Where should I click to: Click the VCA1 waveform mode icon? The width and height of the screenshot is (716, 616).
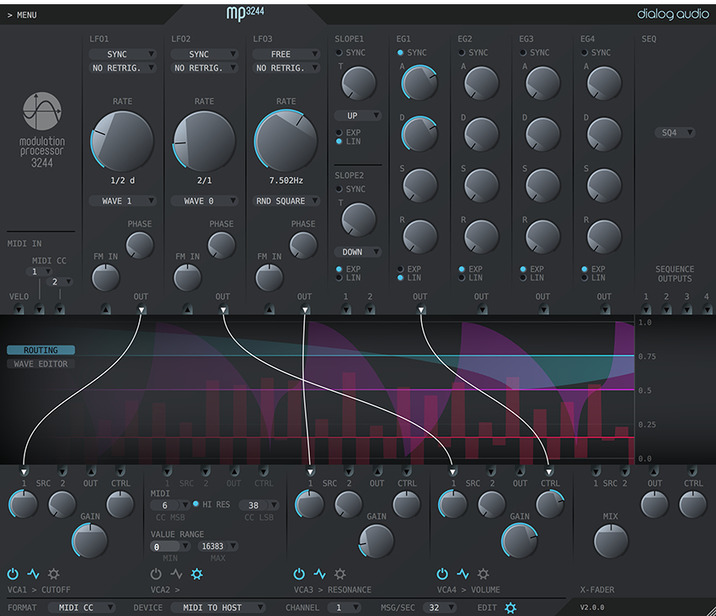click(x=33, y=574)
